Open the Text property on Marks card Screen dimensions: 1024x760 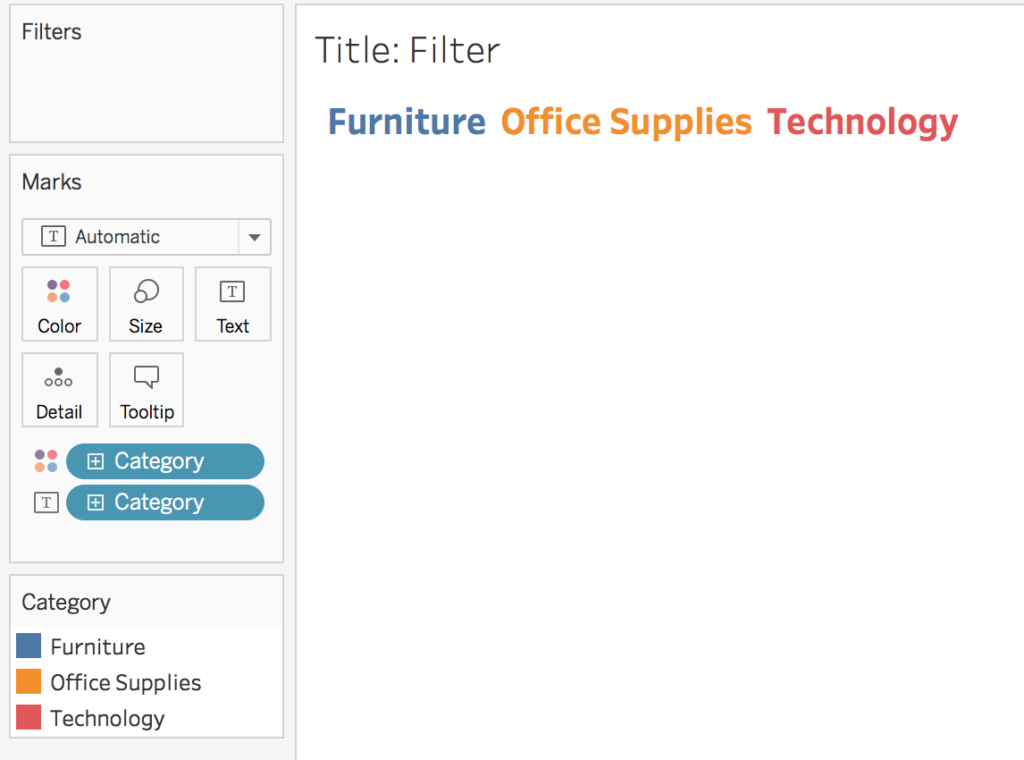tap(232, 303)
